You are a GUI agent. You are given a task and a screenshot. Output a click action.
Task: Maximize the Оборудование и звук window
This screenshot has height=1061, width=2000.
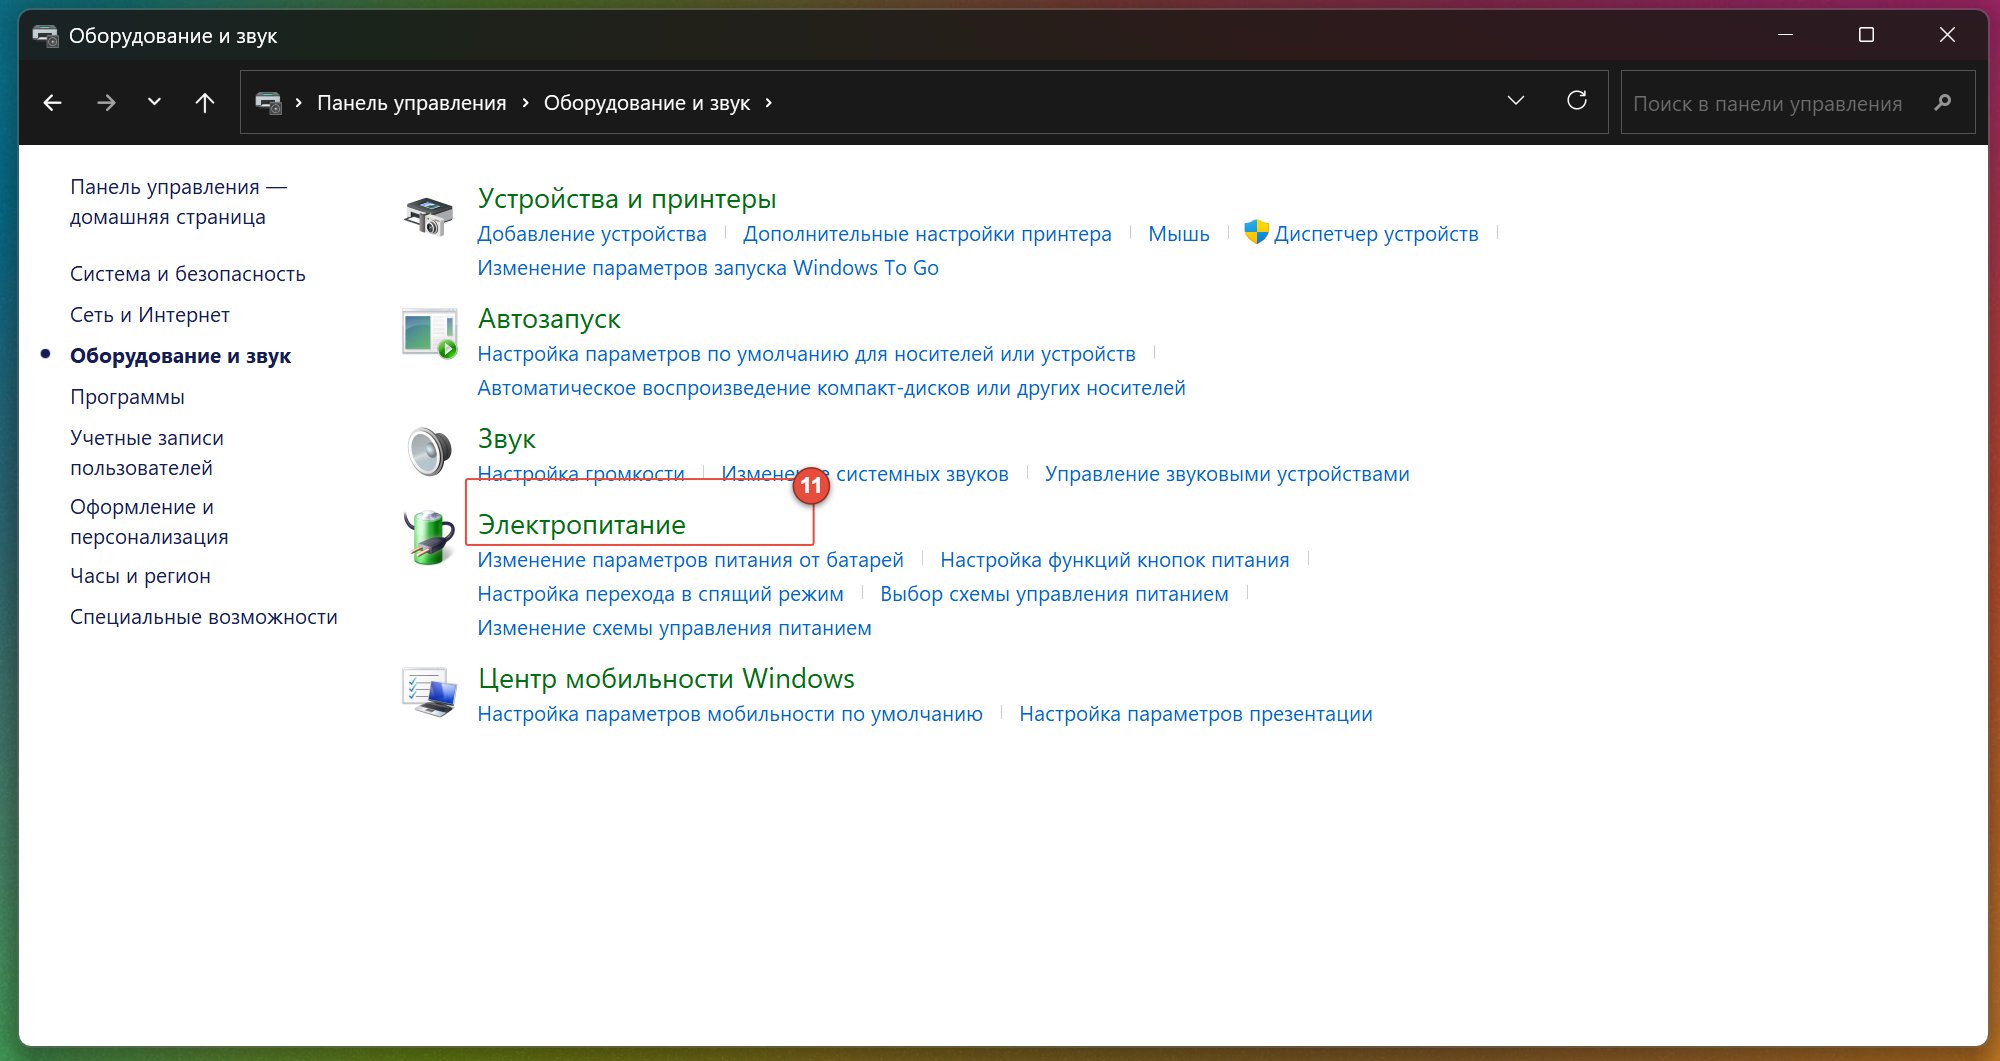(1866, 35)
